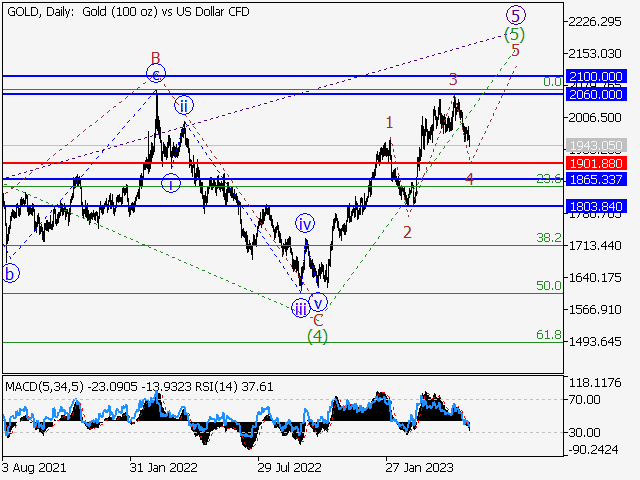Click the circled blue wave label b
This screenshot has height=480, width=640.
tap(11, 273)
